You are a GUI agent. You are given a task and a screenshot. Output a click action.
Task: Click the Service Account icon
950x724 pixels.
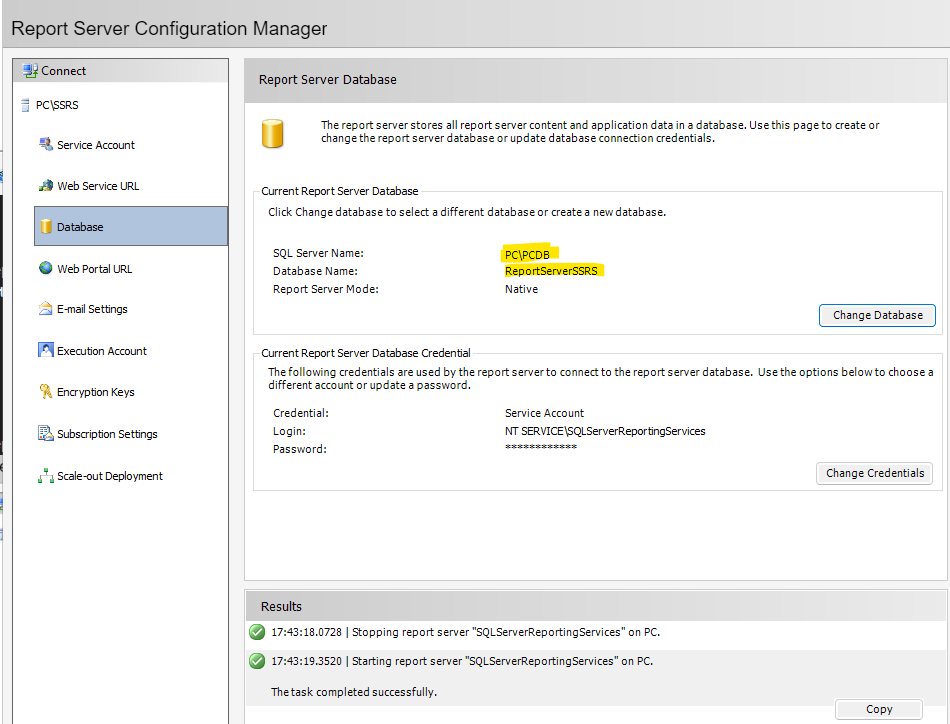(45, 144)
